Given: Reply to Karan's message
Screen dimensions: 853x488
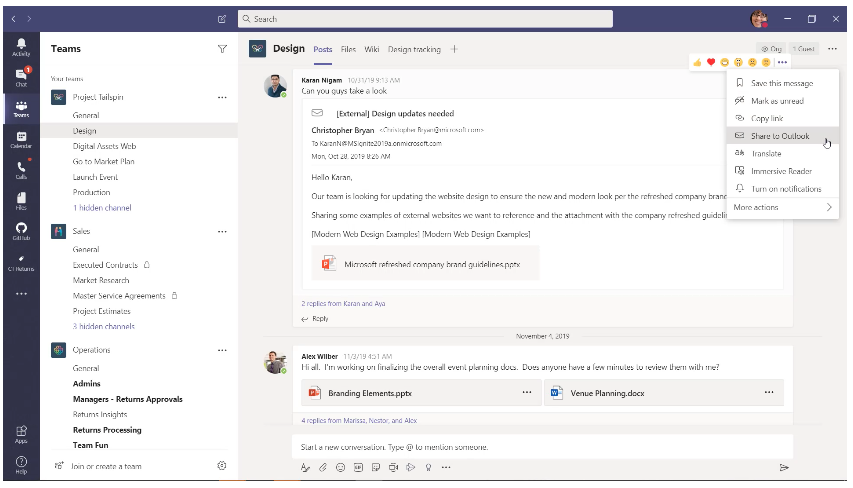Looking at the screenshot, I should 315,319.
